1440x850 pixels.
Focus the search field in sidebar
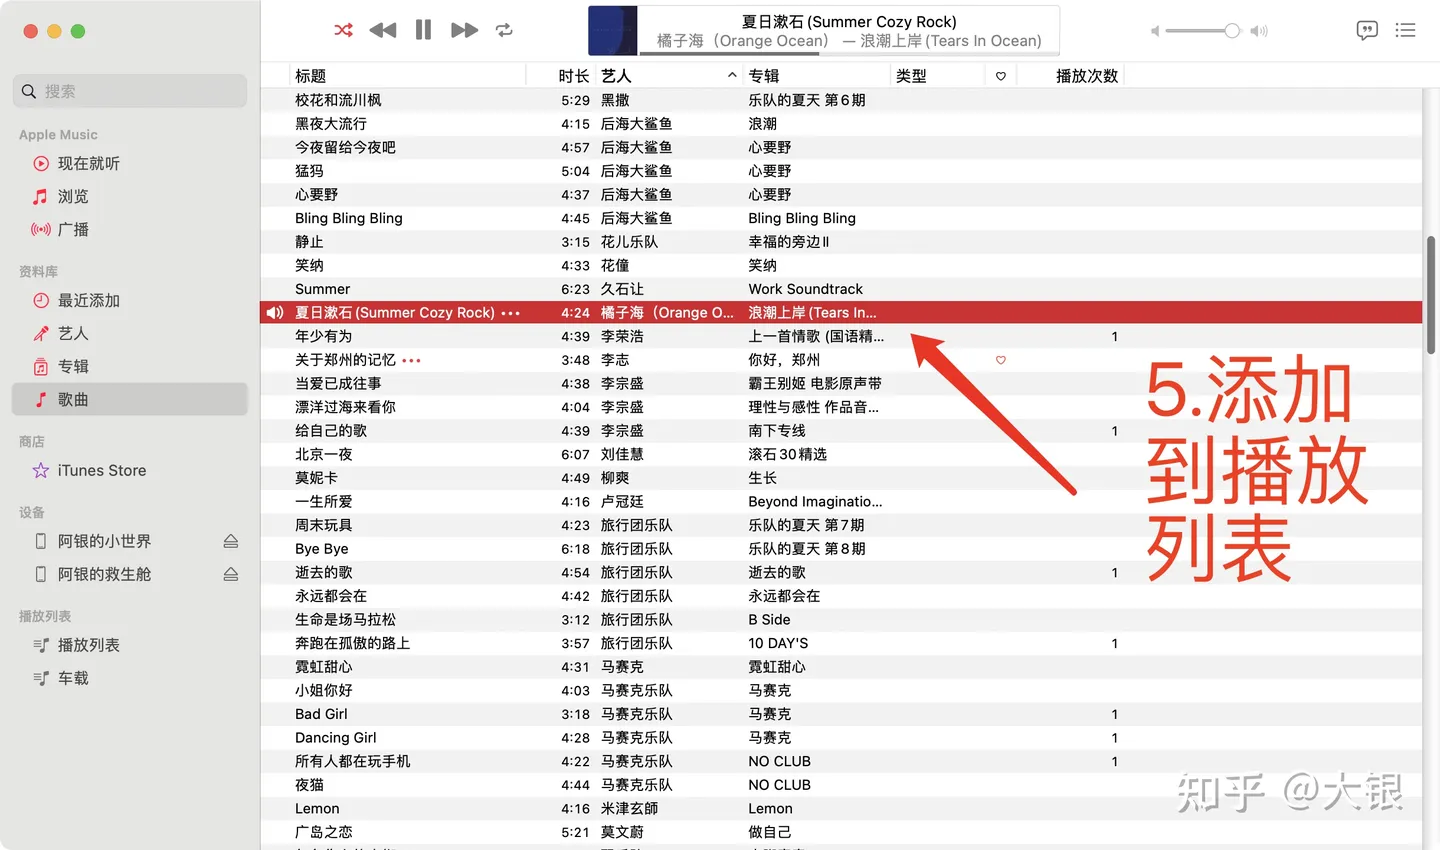pos(130,91)
